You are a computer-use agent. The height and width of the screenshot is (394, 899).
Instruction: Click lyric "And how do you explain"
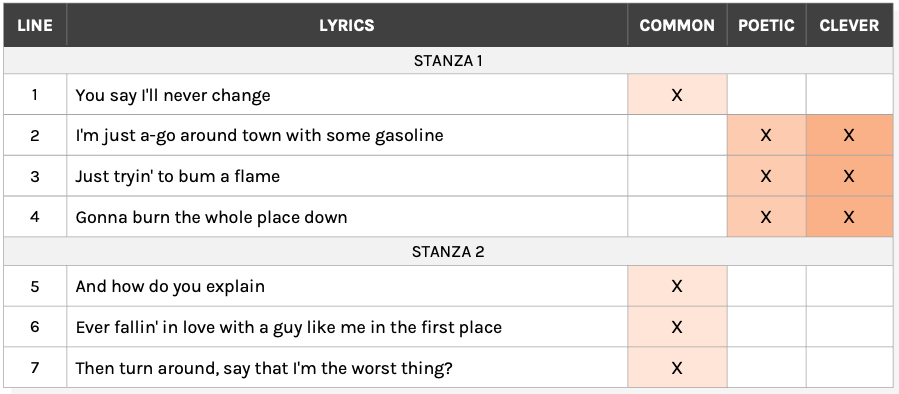click(170, 286)
